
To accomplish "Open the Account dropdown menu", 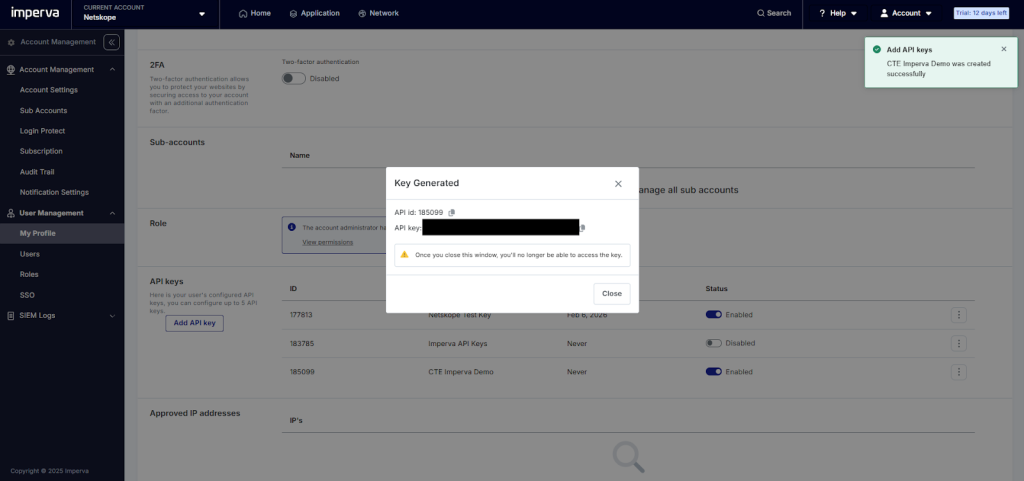I will point(906,13).
